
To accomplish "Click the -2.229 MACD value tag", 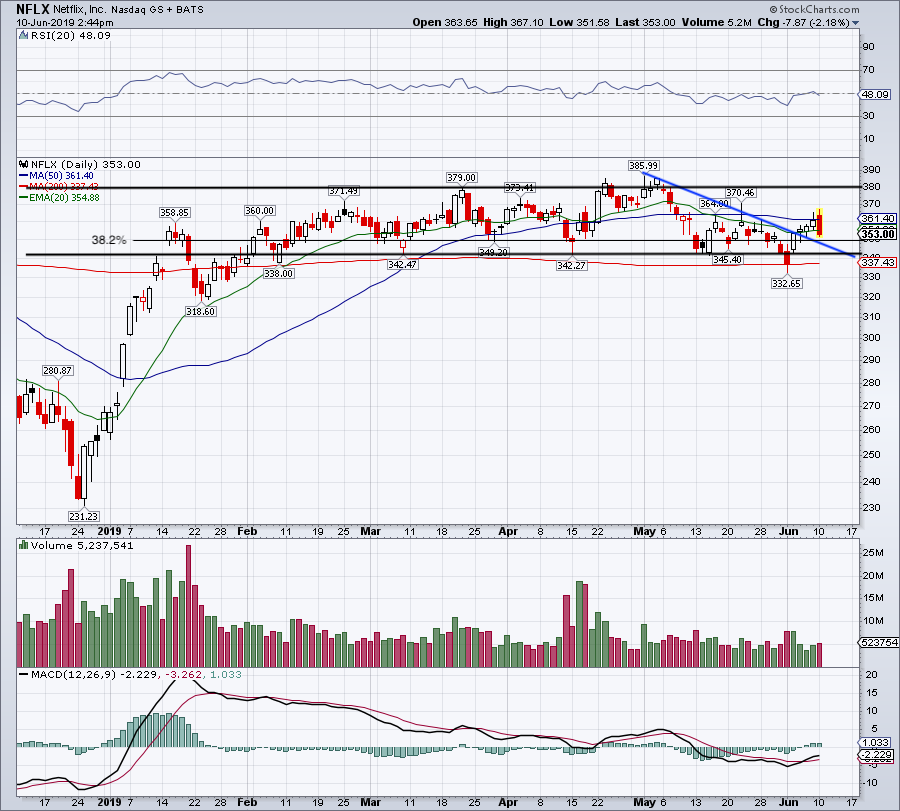I will point(876,755).
